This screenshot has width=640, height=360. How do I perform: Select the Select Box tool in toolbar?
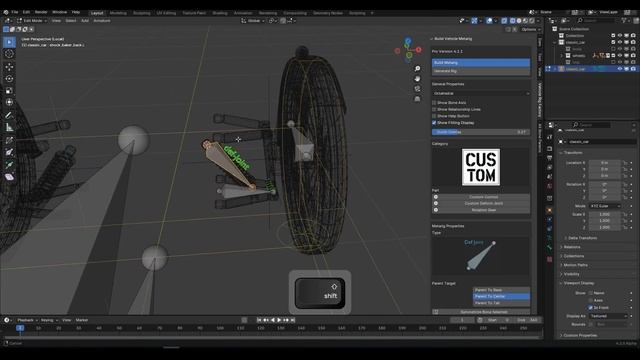coord(9,42)
